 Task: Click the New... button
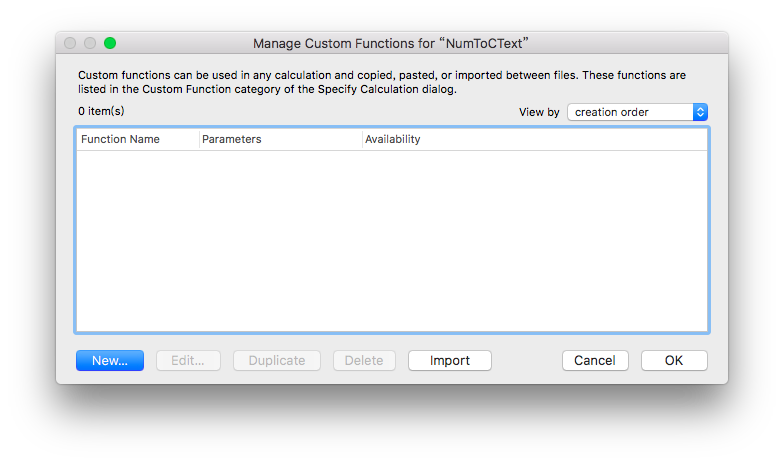110,360
